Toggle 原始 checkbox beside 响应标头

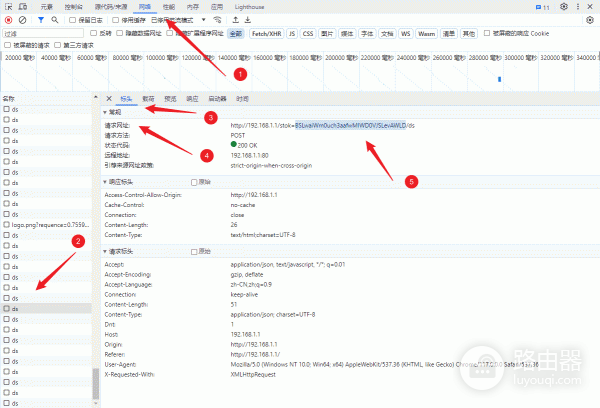(x=194, y=182)
